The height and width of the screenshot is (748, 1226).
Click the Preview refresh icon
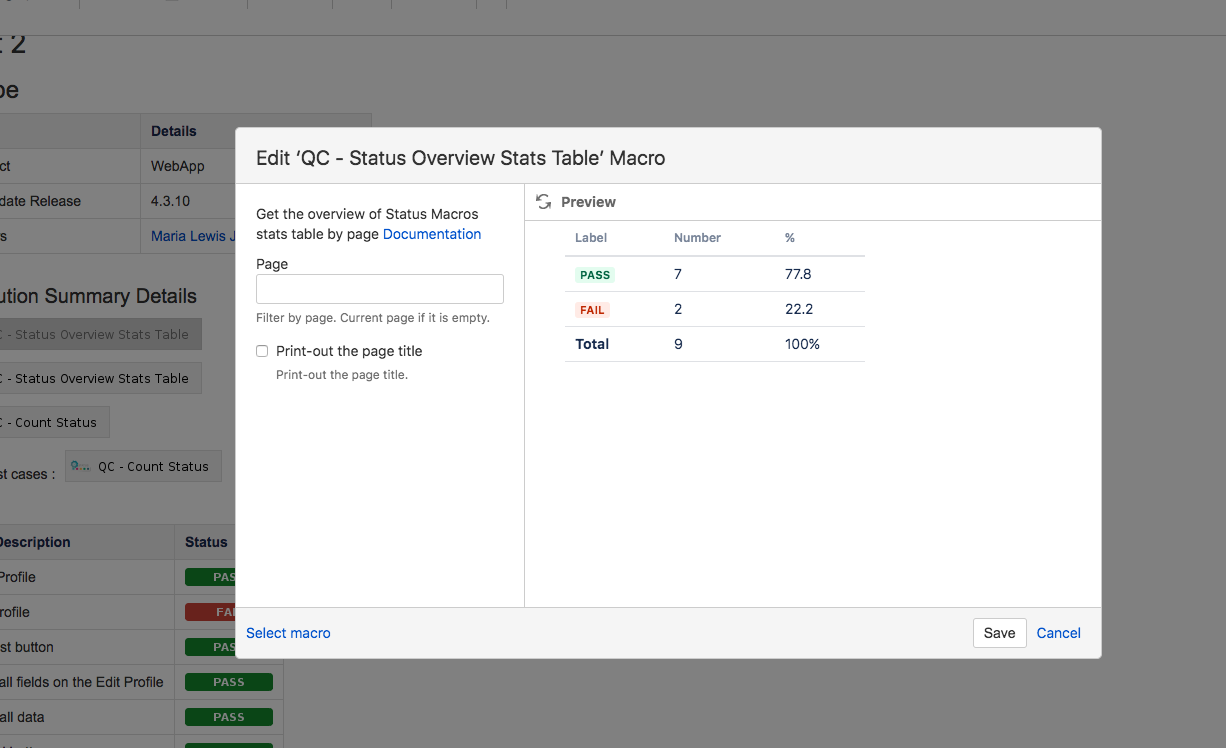point(544,202)
